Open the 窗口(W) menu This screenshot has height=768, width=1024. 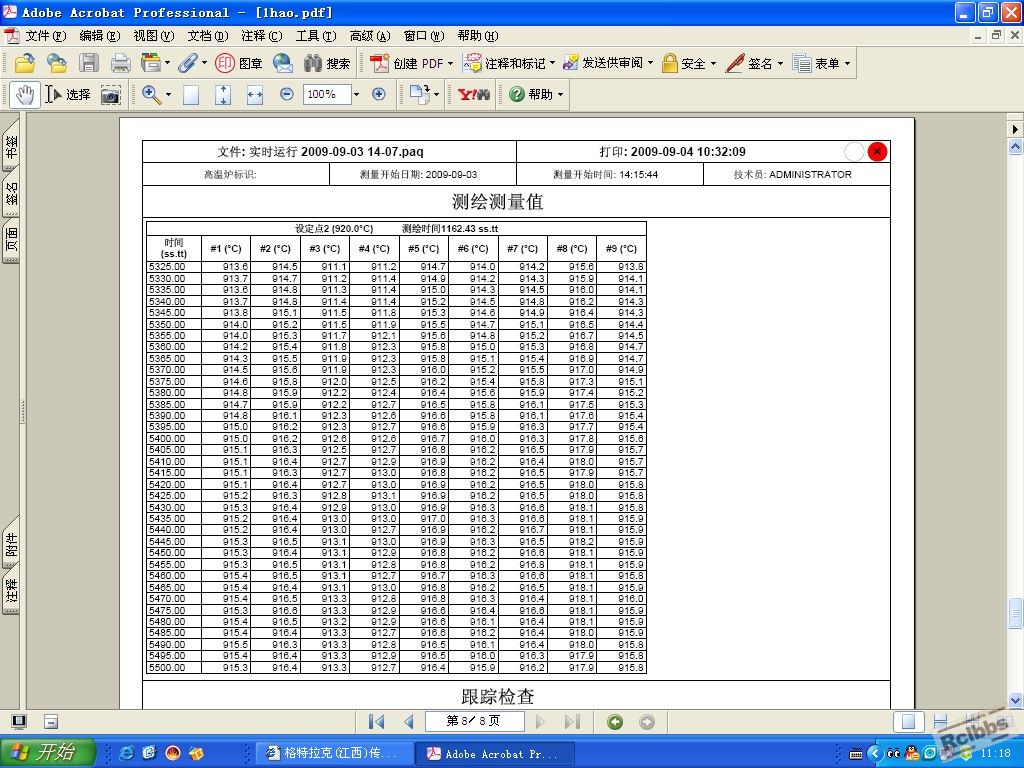(x=424, y=36)
